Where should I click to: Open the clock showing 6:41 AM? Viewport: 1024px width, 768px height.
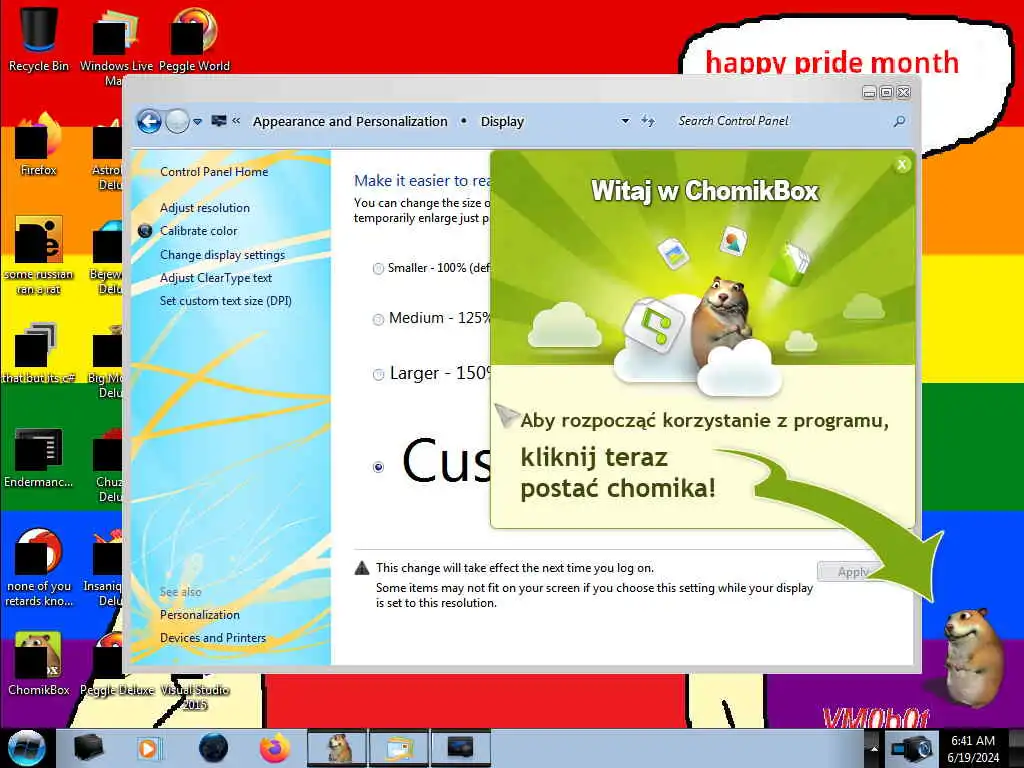973,748
